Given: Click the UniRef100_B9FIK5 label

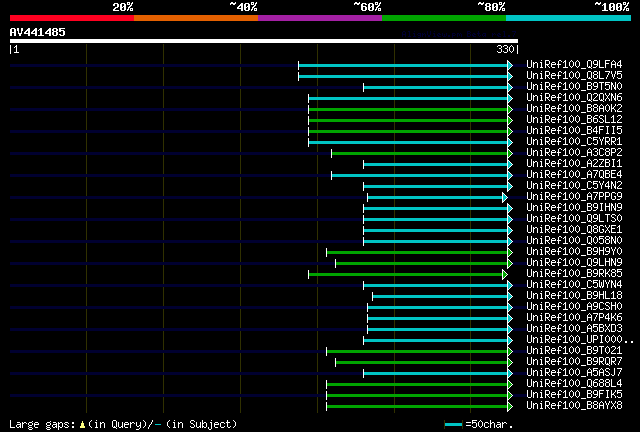Looking at the screenshot, I should point(574,395).
